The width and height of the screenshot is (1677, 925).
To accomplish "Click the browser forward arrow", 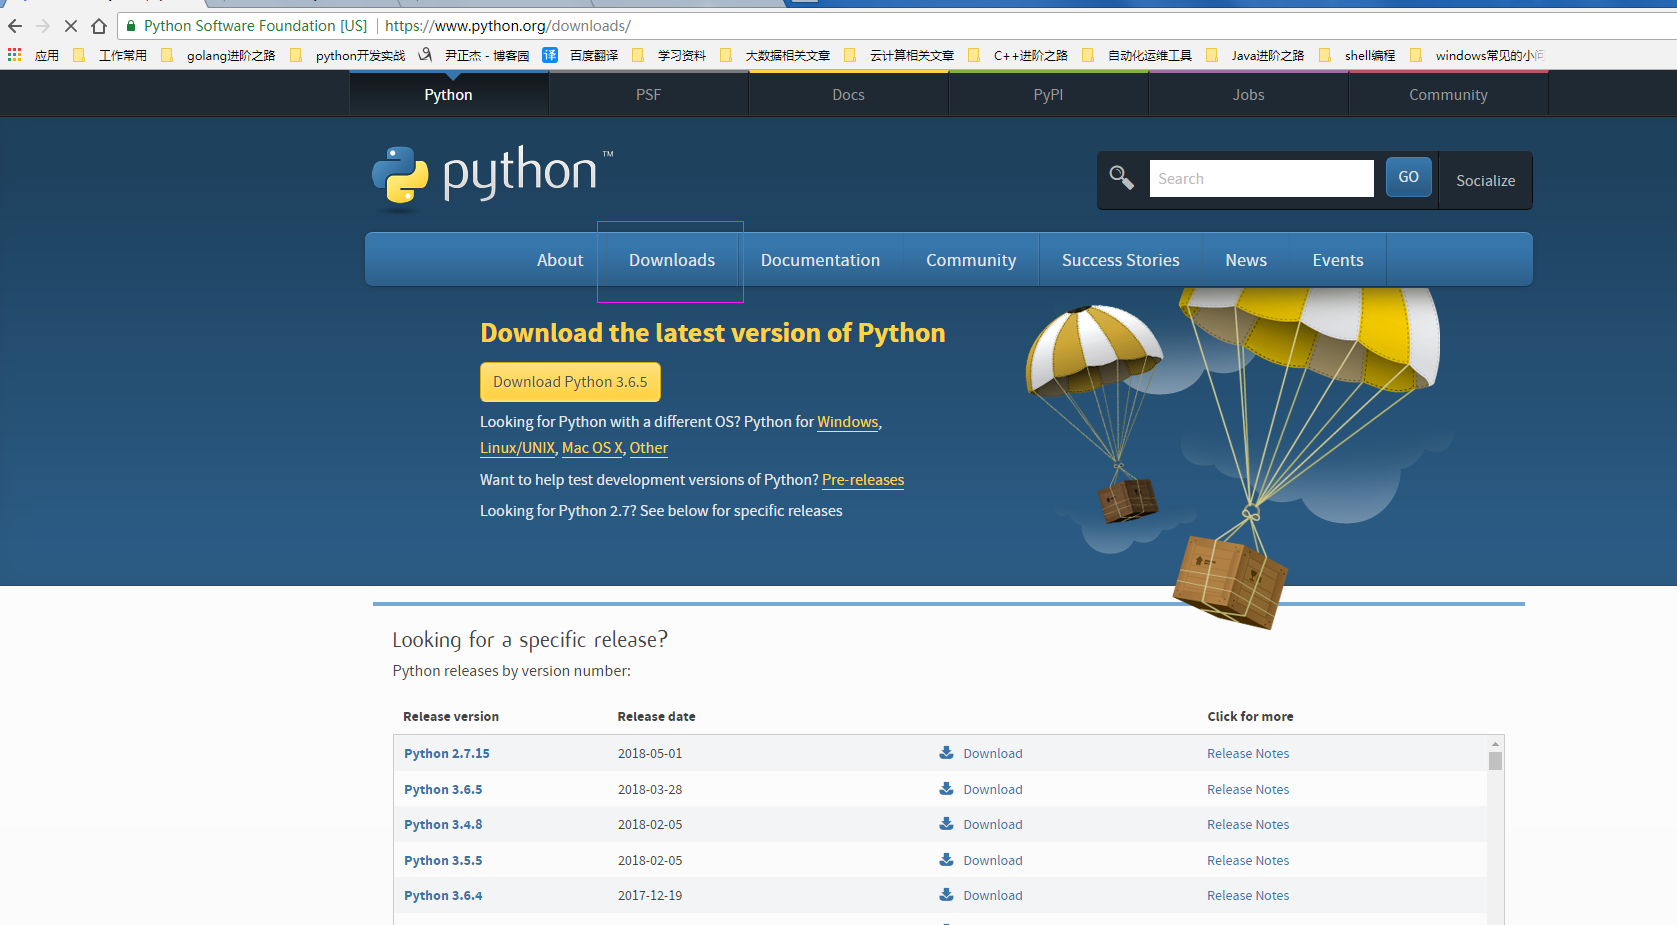I will [x=43, y=26].
